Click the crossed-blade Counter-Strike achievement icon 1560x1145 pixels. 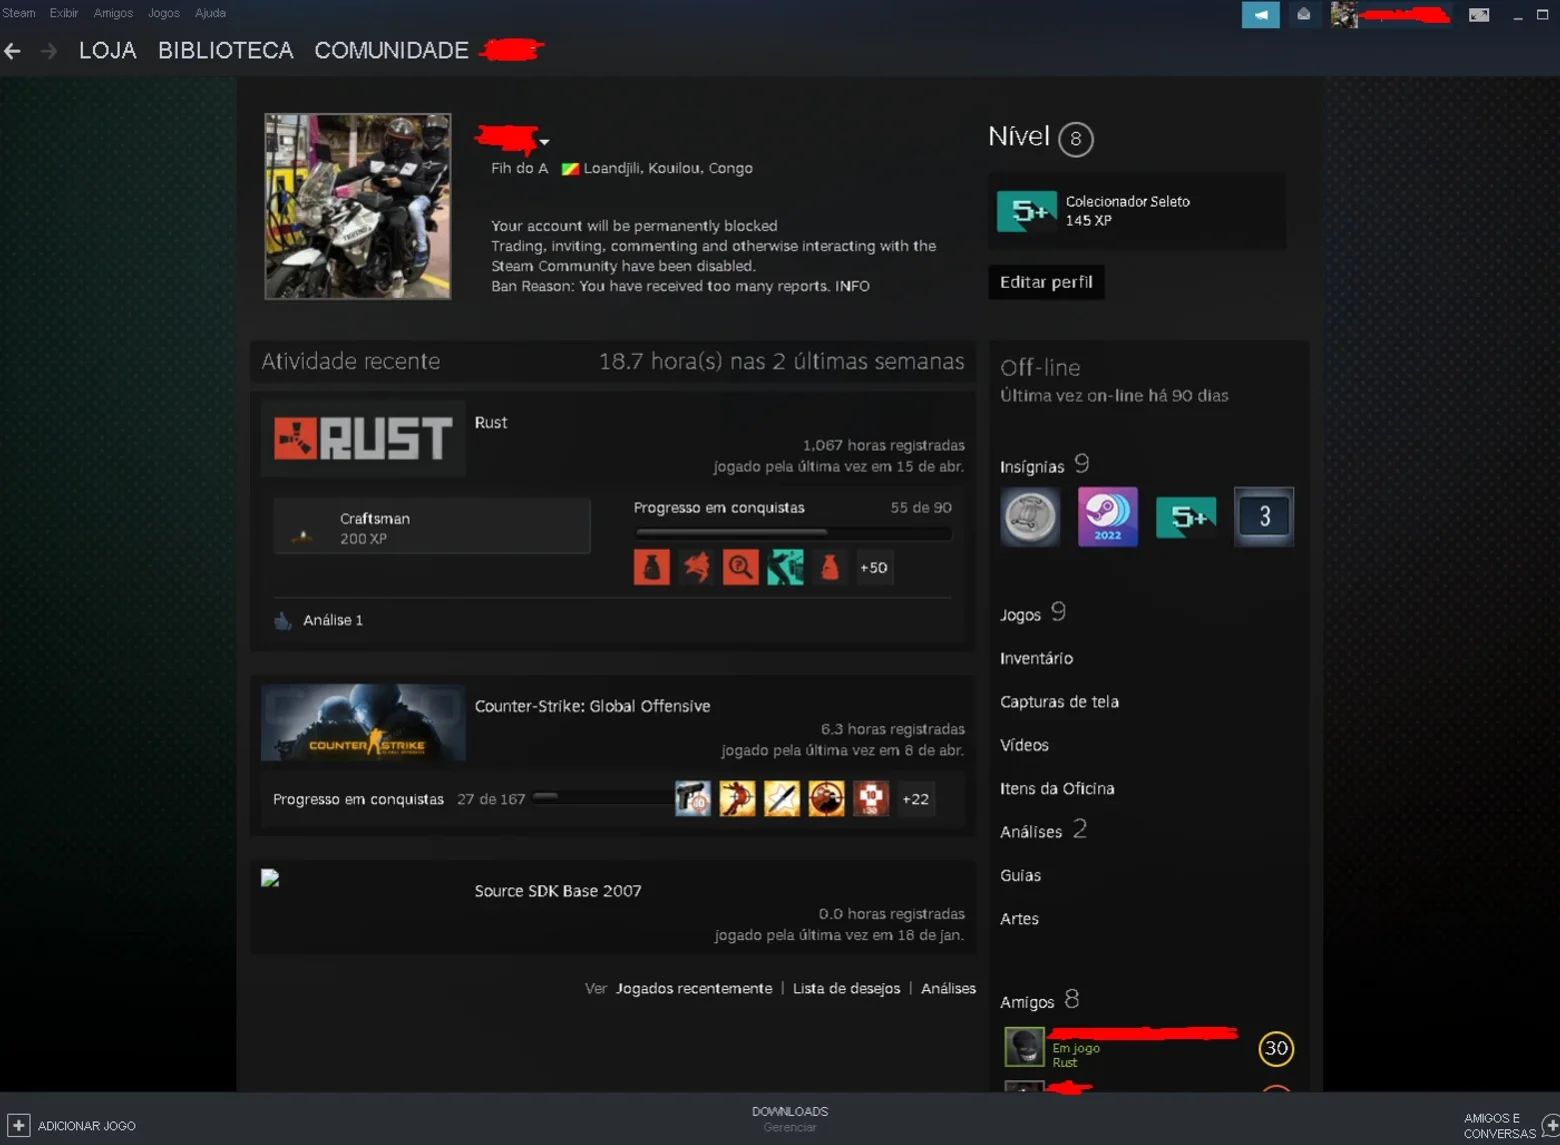[782, 798]
